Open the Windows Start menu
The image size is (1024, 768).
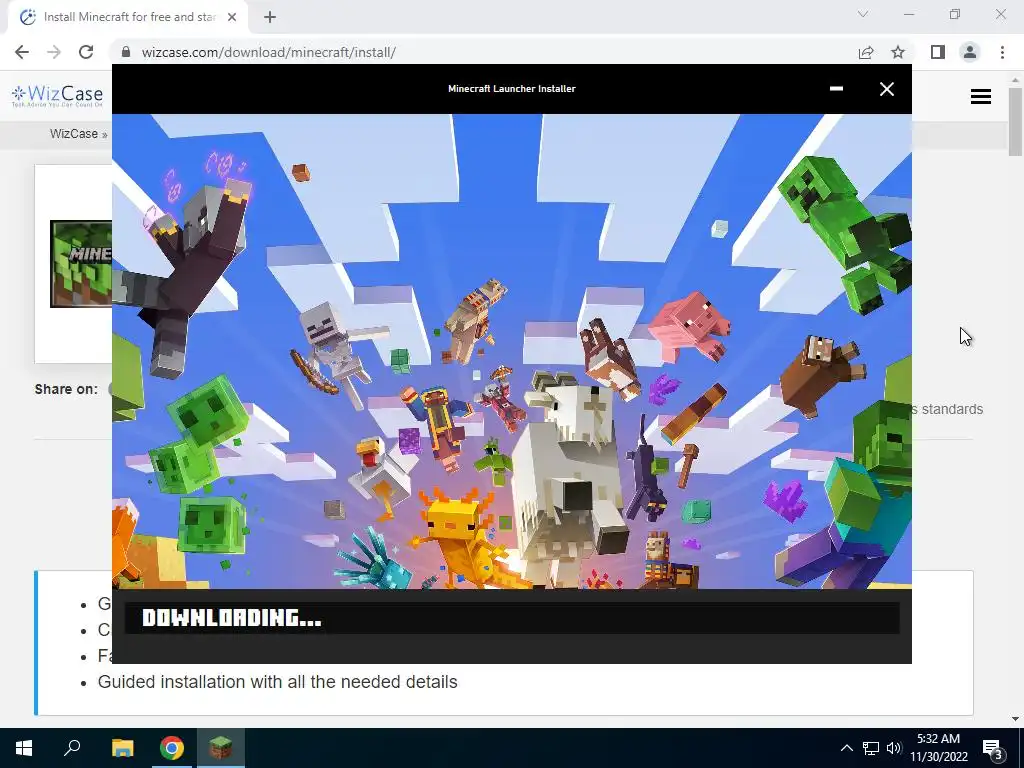24,748
